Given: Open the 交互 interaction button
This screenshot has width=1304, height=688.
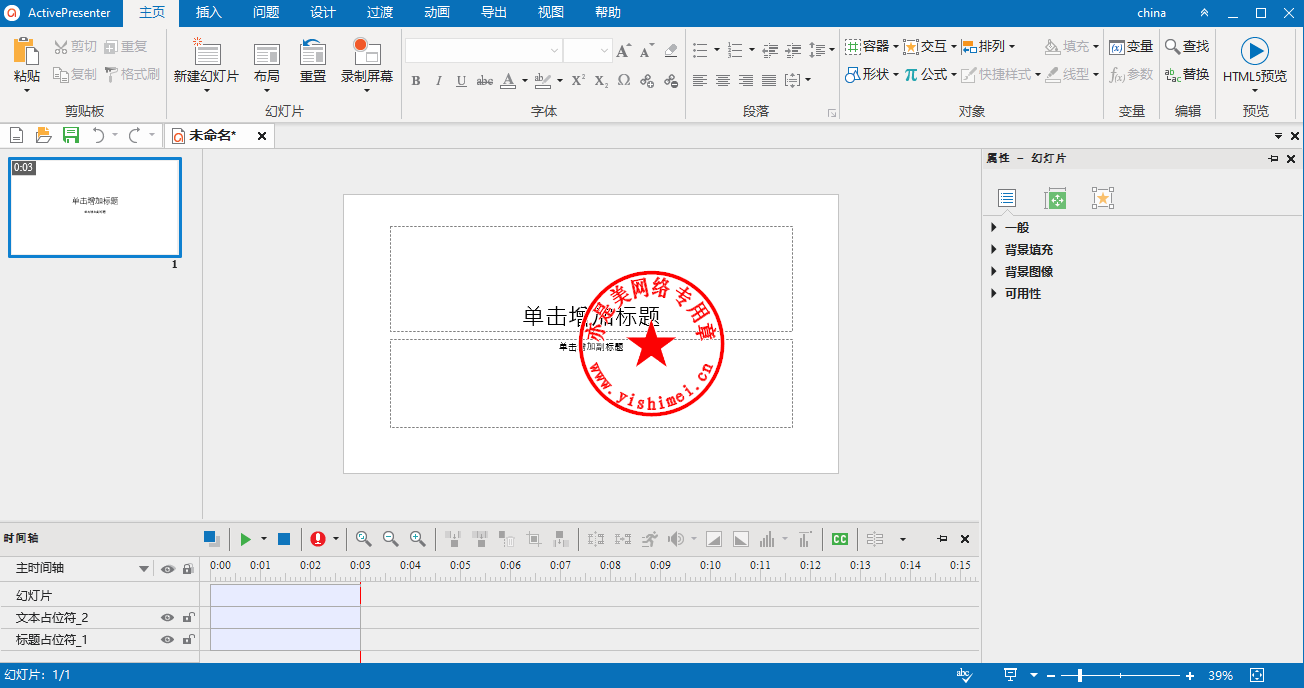Looking at the screenshot, I should [929, 46].
